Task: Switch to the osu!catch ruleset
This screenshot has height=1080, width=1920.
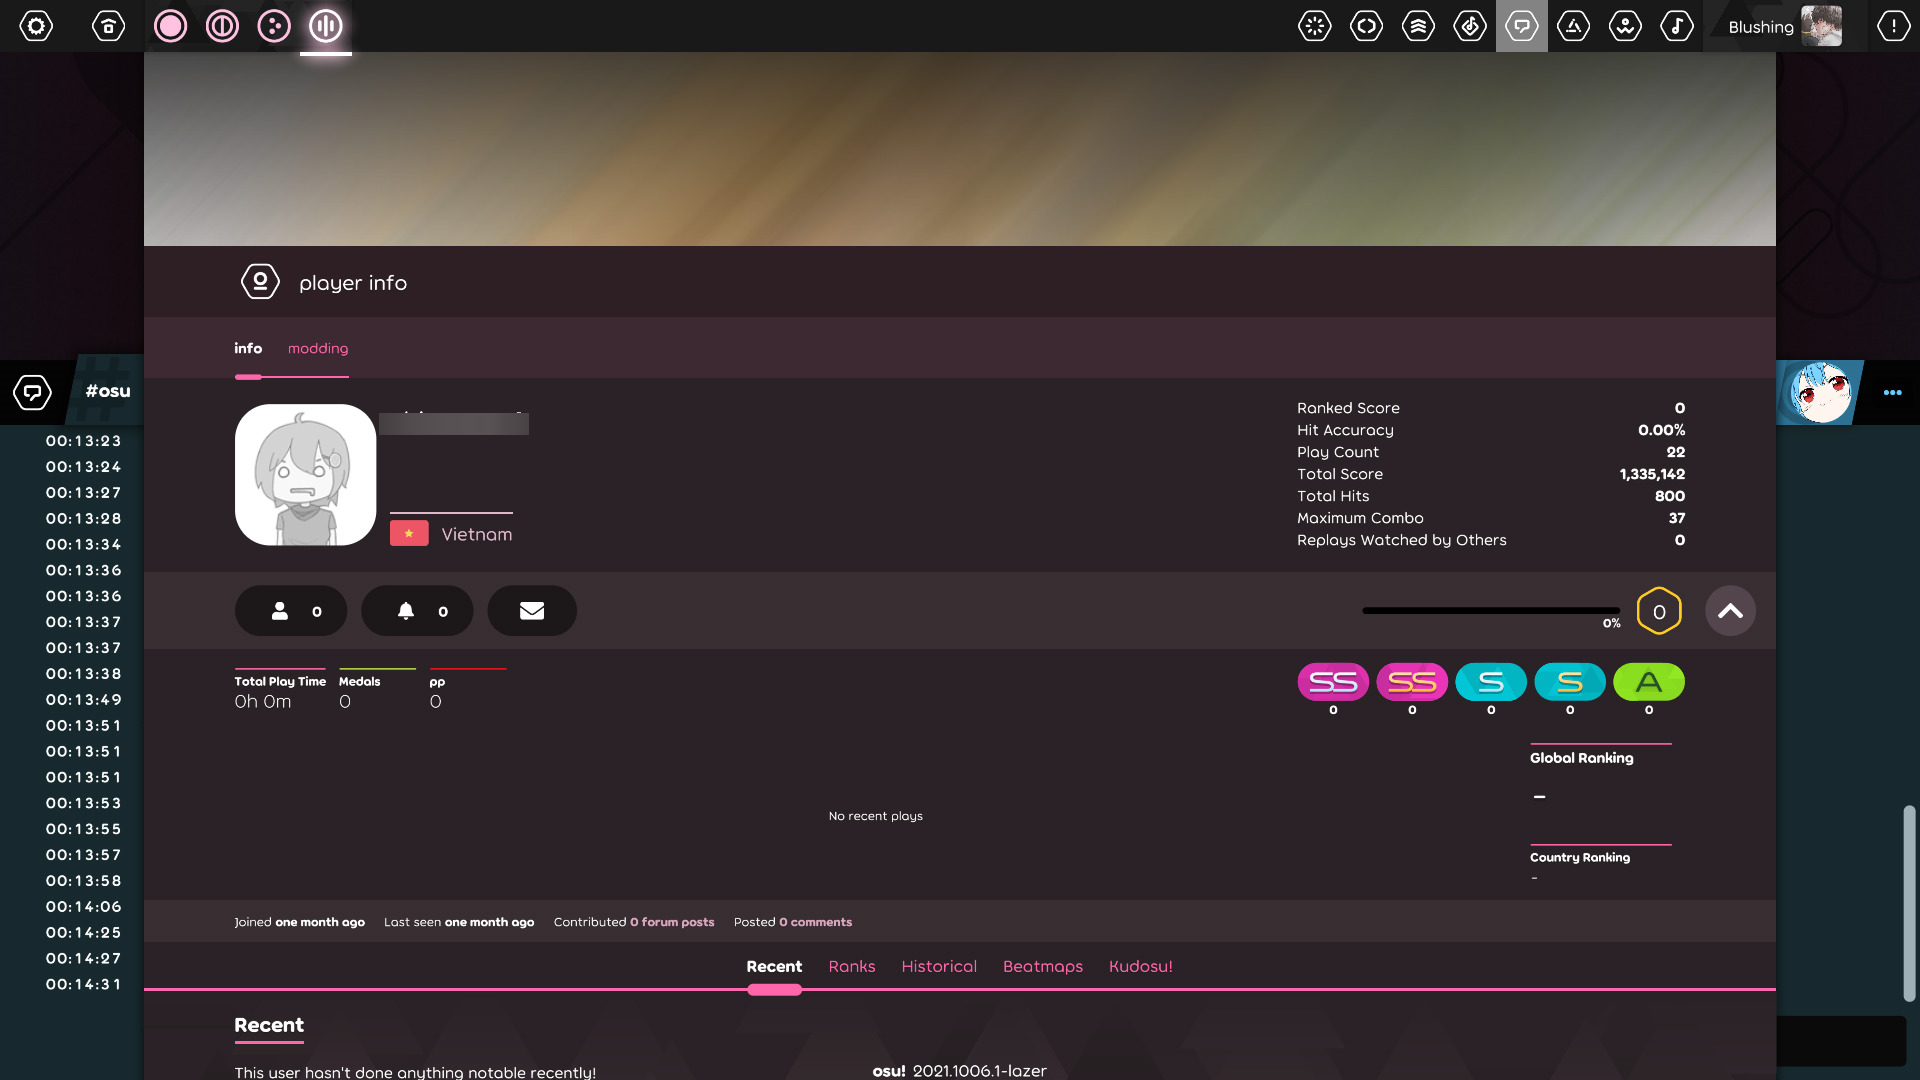Action: point(275,26)
